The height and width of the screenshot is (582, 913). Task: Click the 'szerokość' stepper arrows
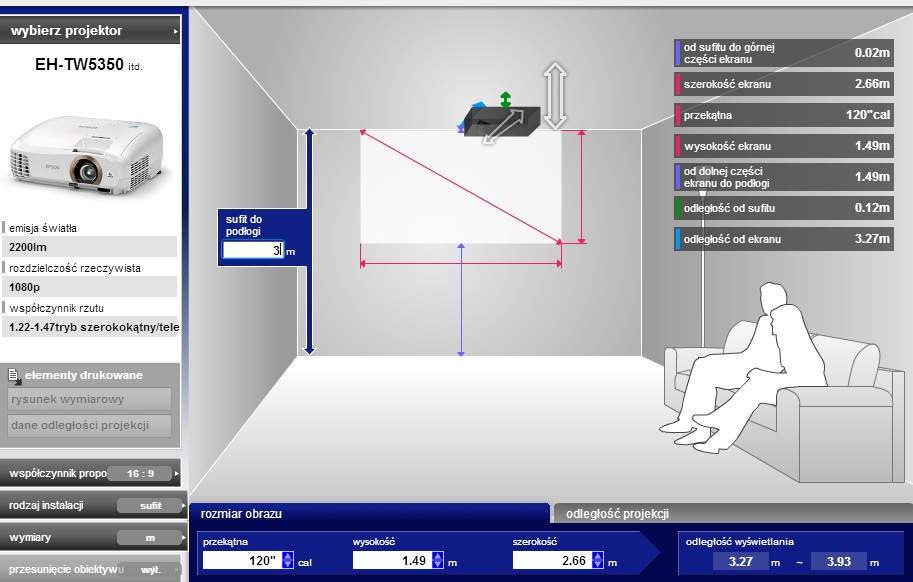pos(598,560)
